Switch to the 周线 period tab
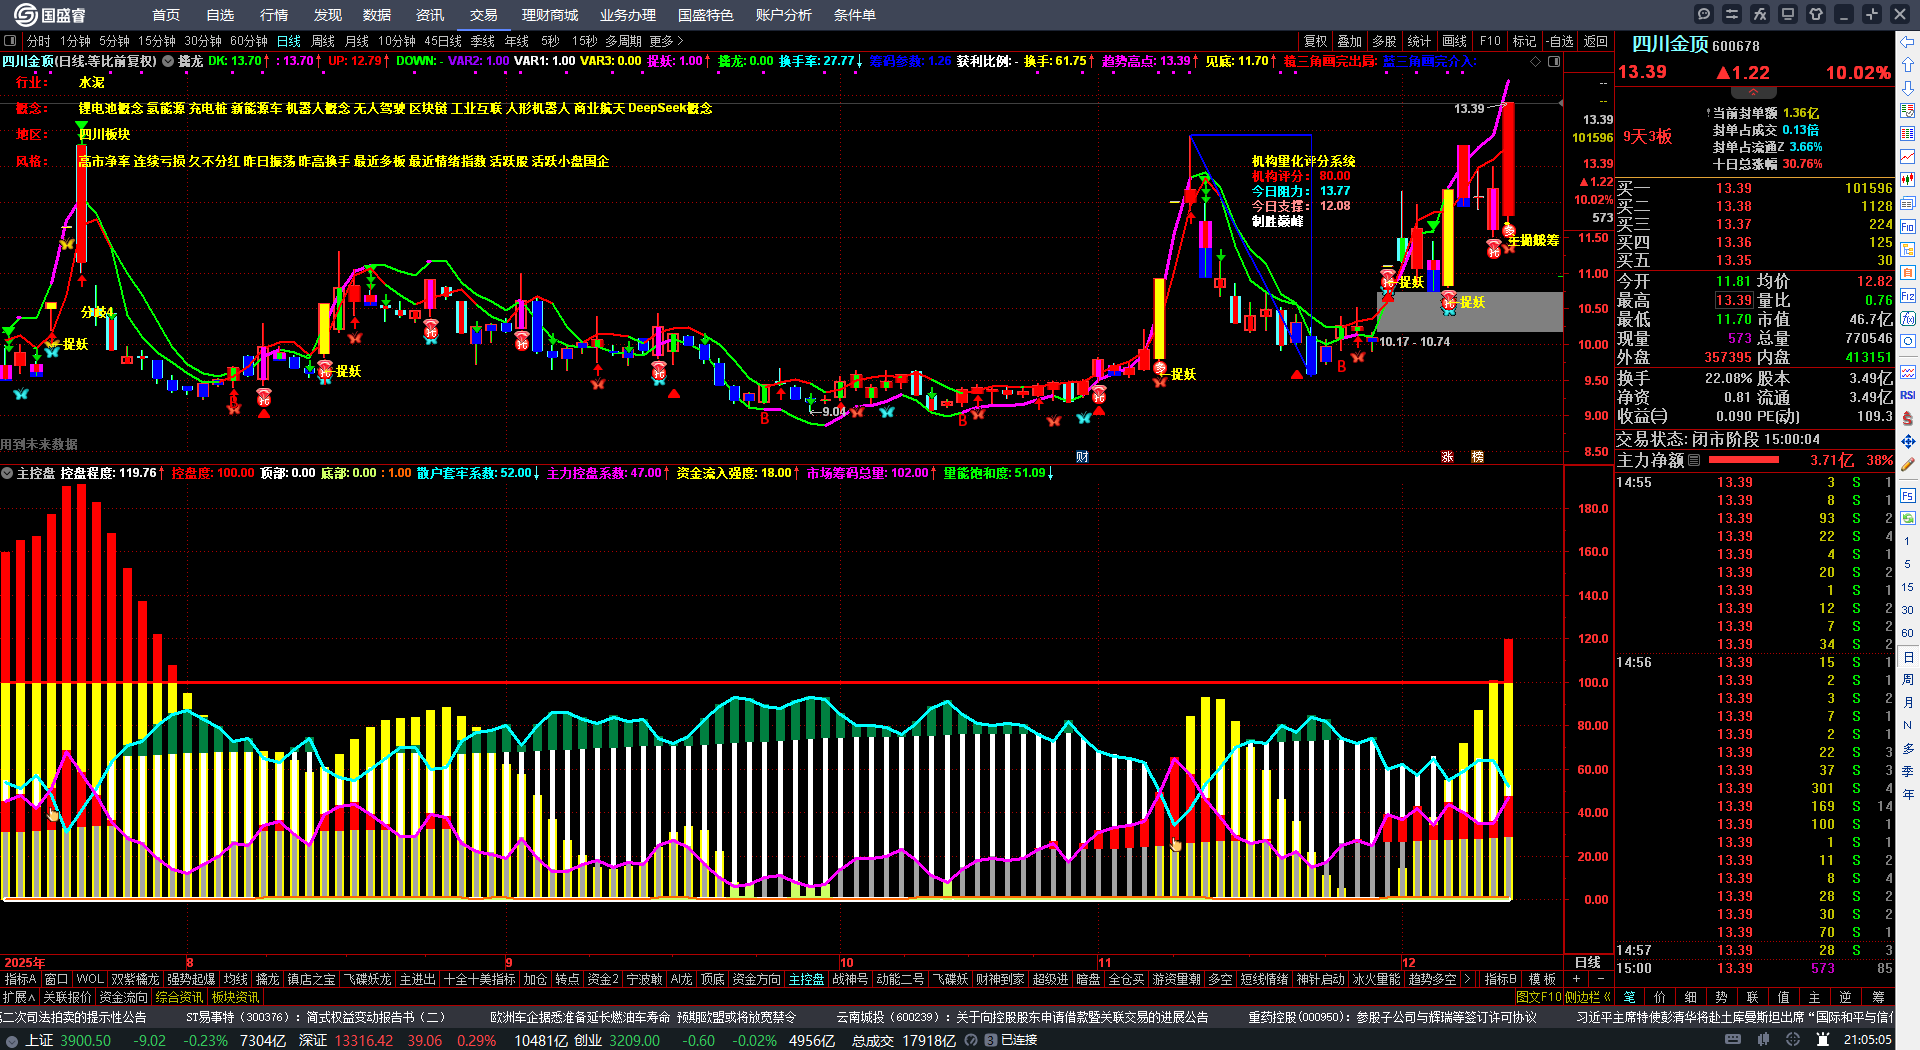This screenshot has width=1920, height=1050. tap(323, 41)
